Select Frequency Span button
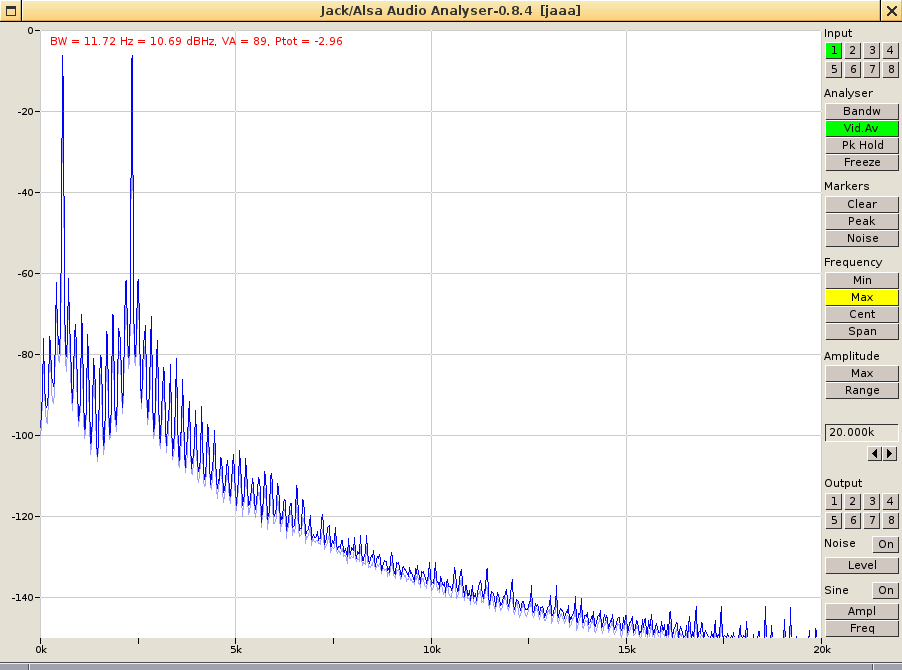902x670 pixels. [x=862, y=331]
